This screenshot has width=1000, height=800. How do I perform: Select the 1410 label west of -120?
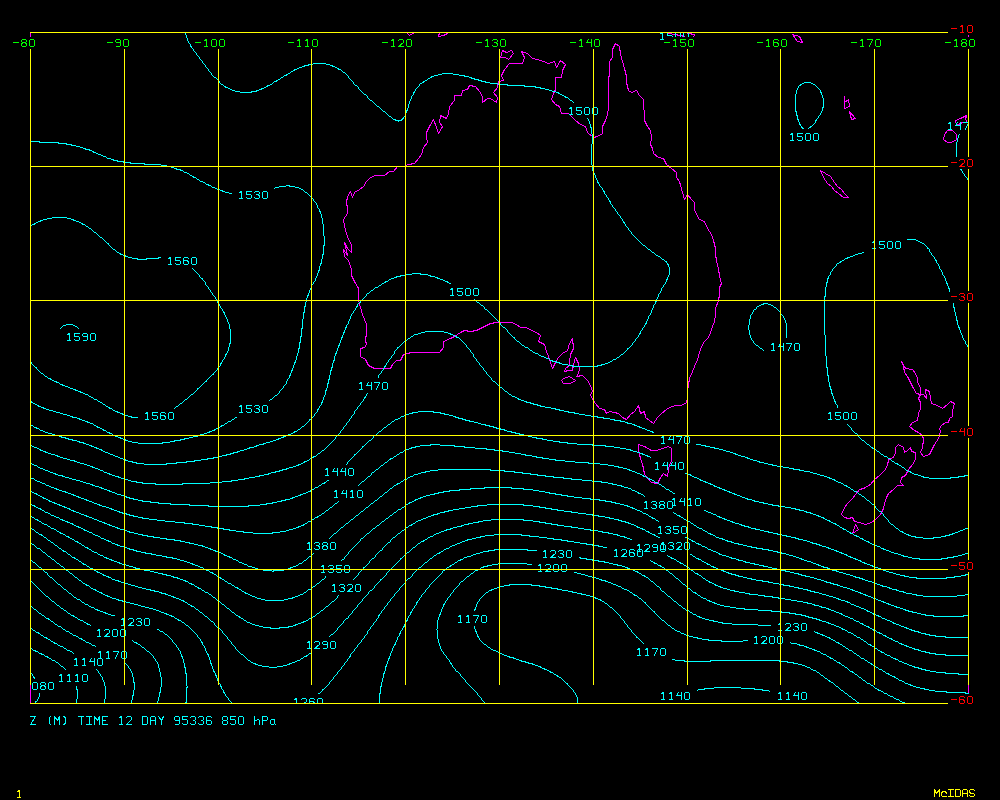tap(348, 494)
